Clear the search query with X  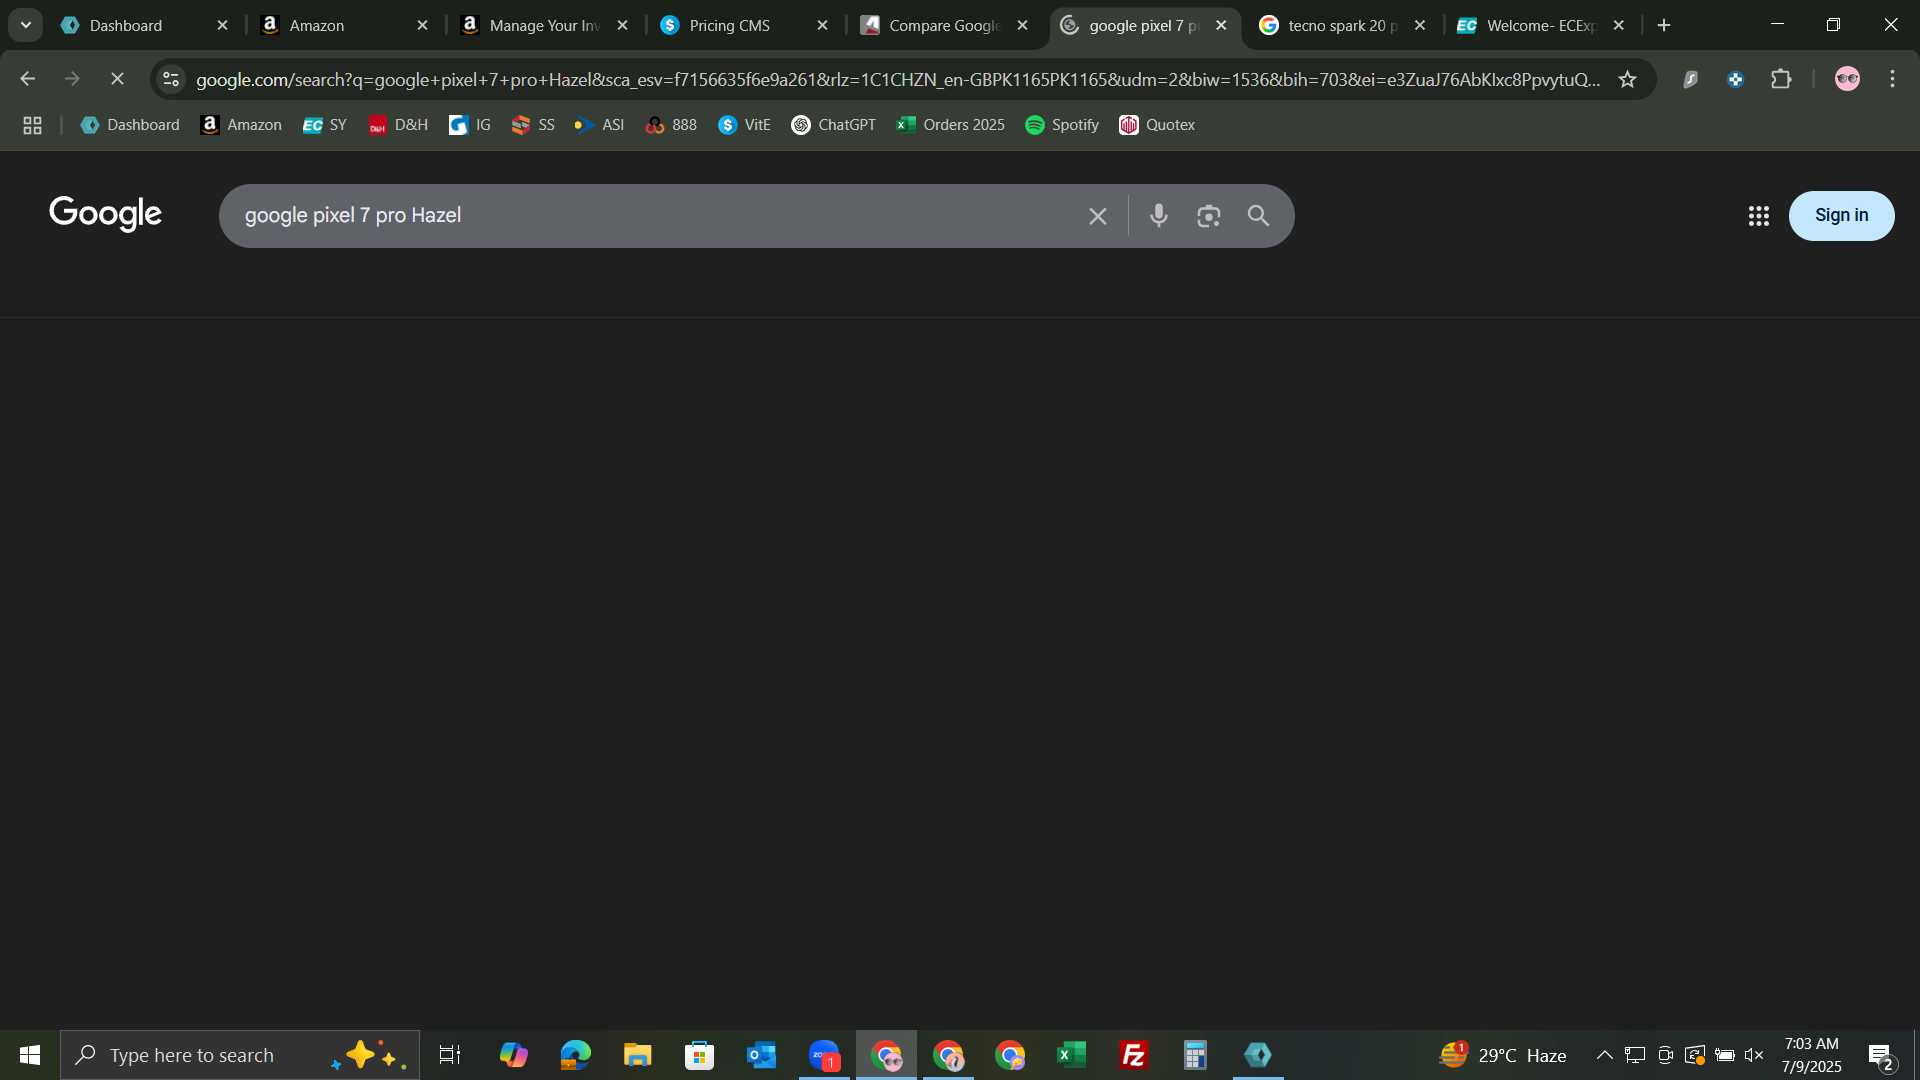[1097, 216]
